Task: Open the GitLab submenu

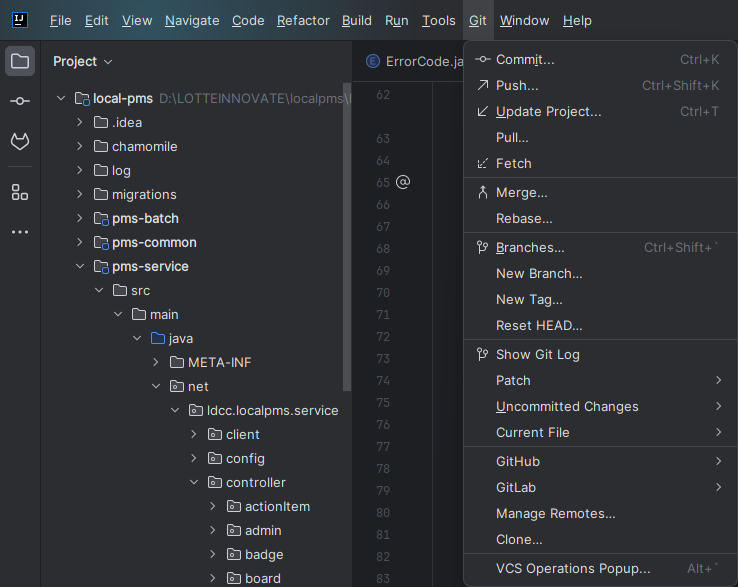Action: pos(600,487)
